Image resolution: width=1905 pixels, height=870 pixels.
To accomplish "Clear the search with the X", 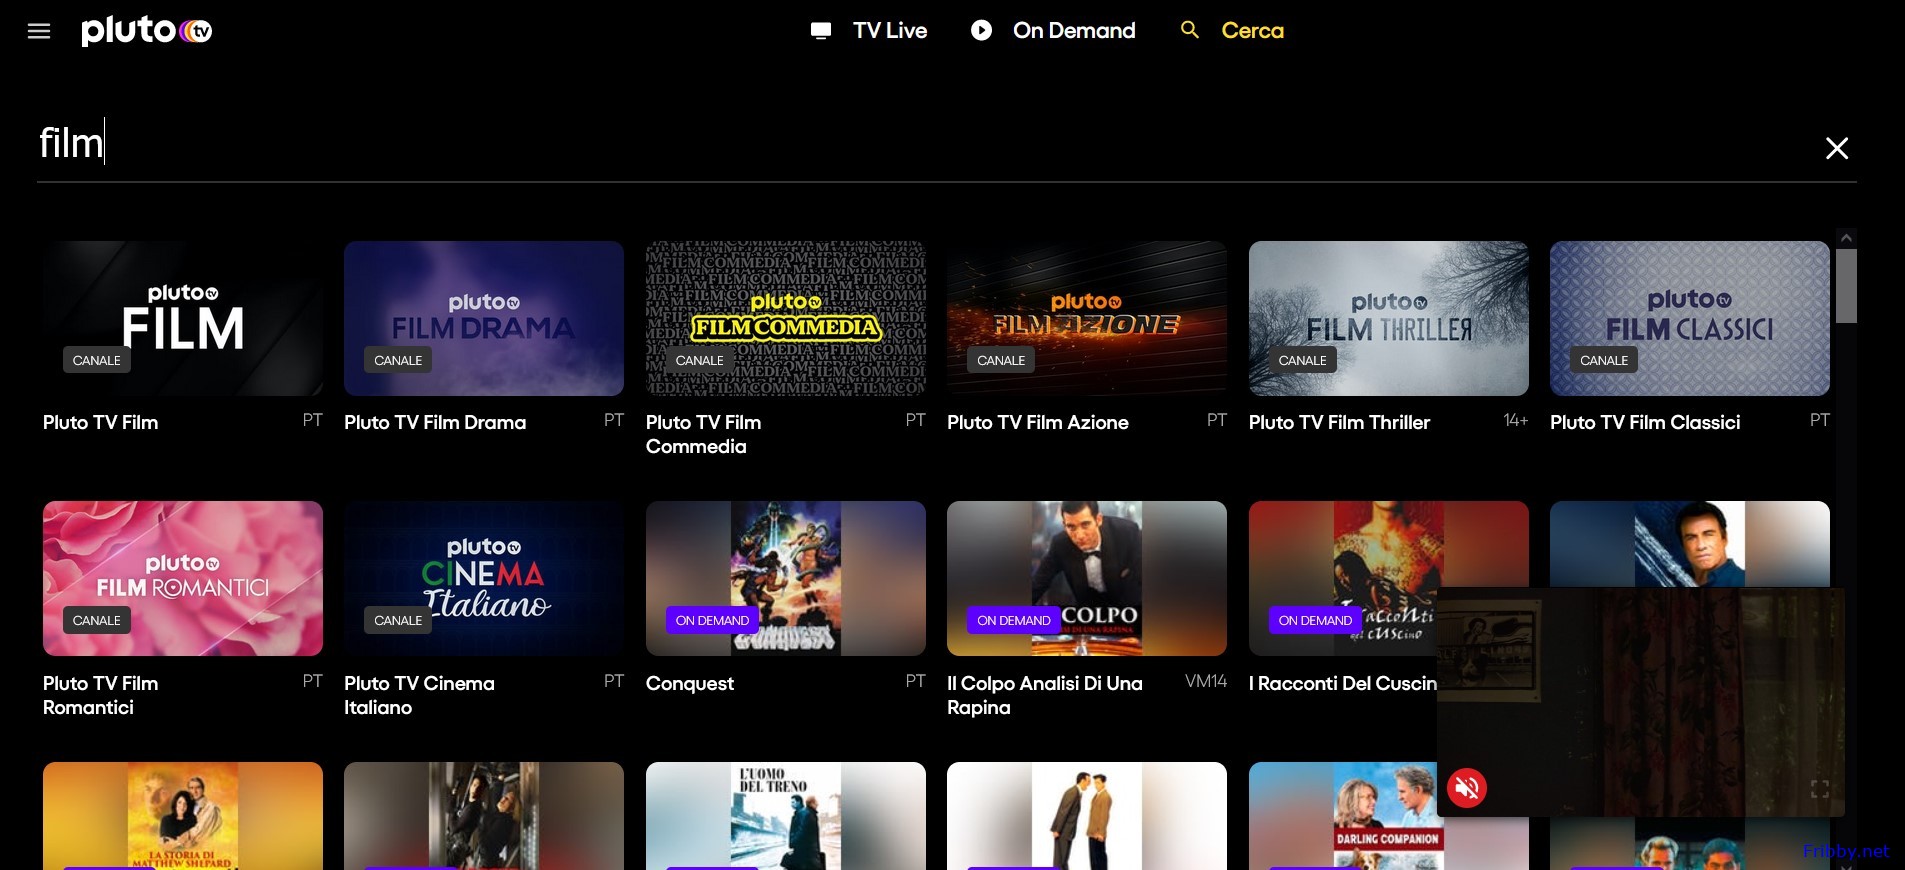I will point(1836,148).
